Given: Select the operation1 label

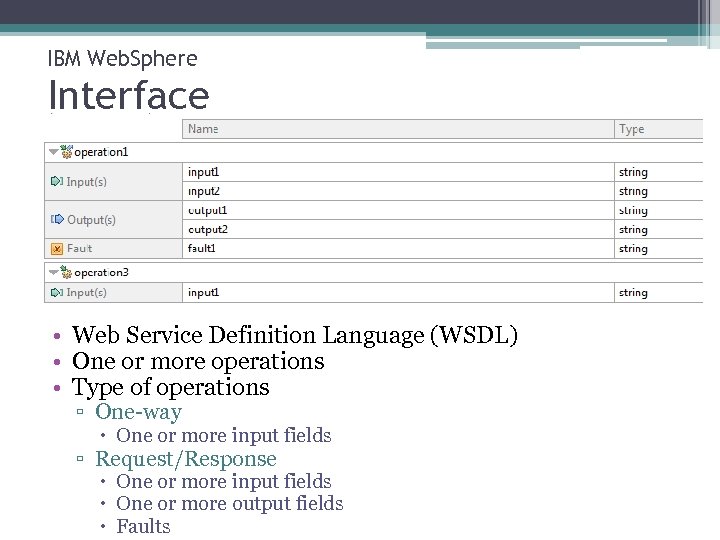Looking at the screenshot, I should 101,152.
